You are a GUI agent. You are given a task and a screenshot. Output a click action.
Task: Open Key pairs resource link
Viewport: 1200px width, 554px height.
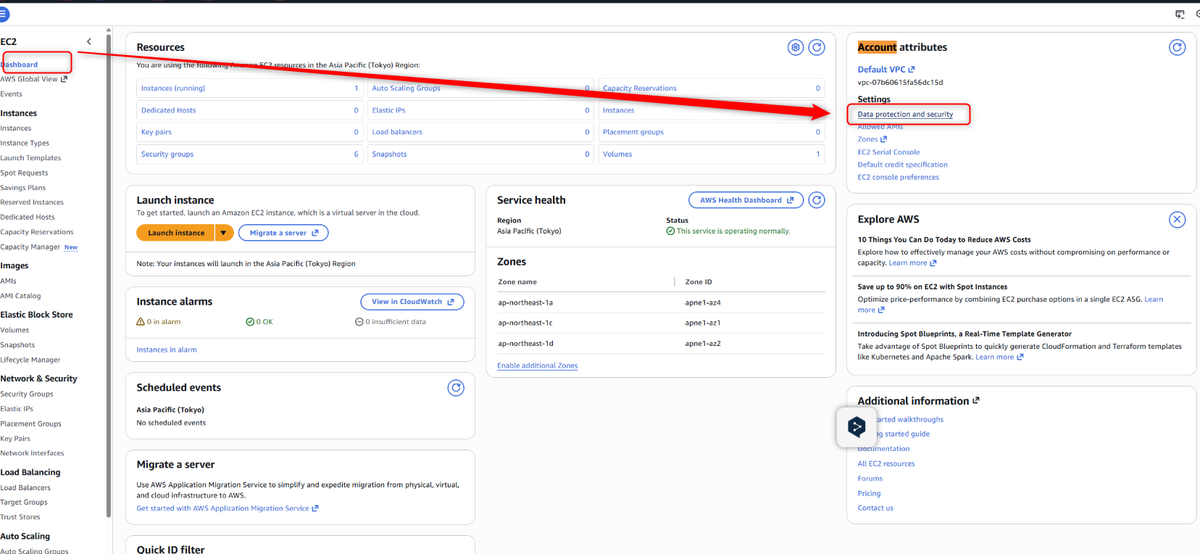[156, 132]
